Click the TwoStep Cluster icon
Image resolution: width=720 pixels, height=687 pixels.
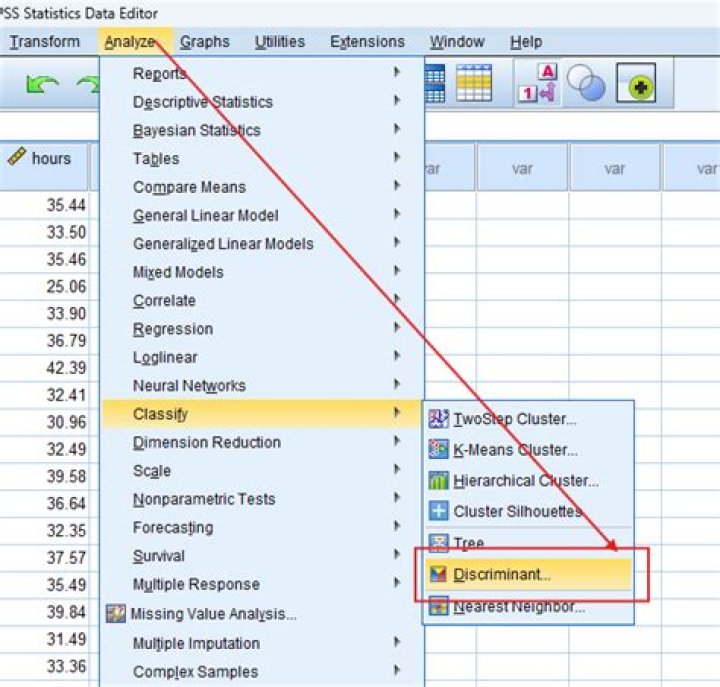click(x=439, y=419)
